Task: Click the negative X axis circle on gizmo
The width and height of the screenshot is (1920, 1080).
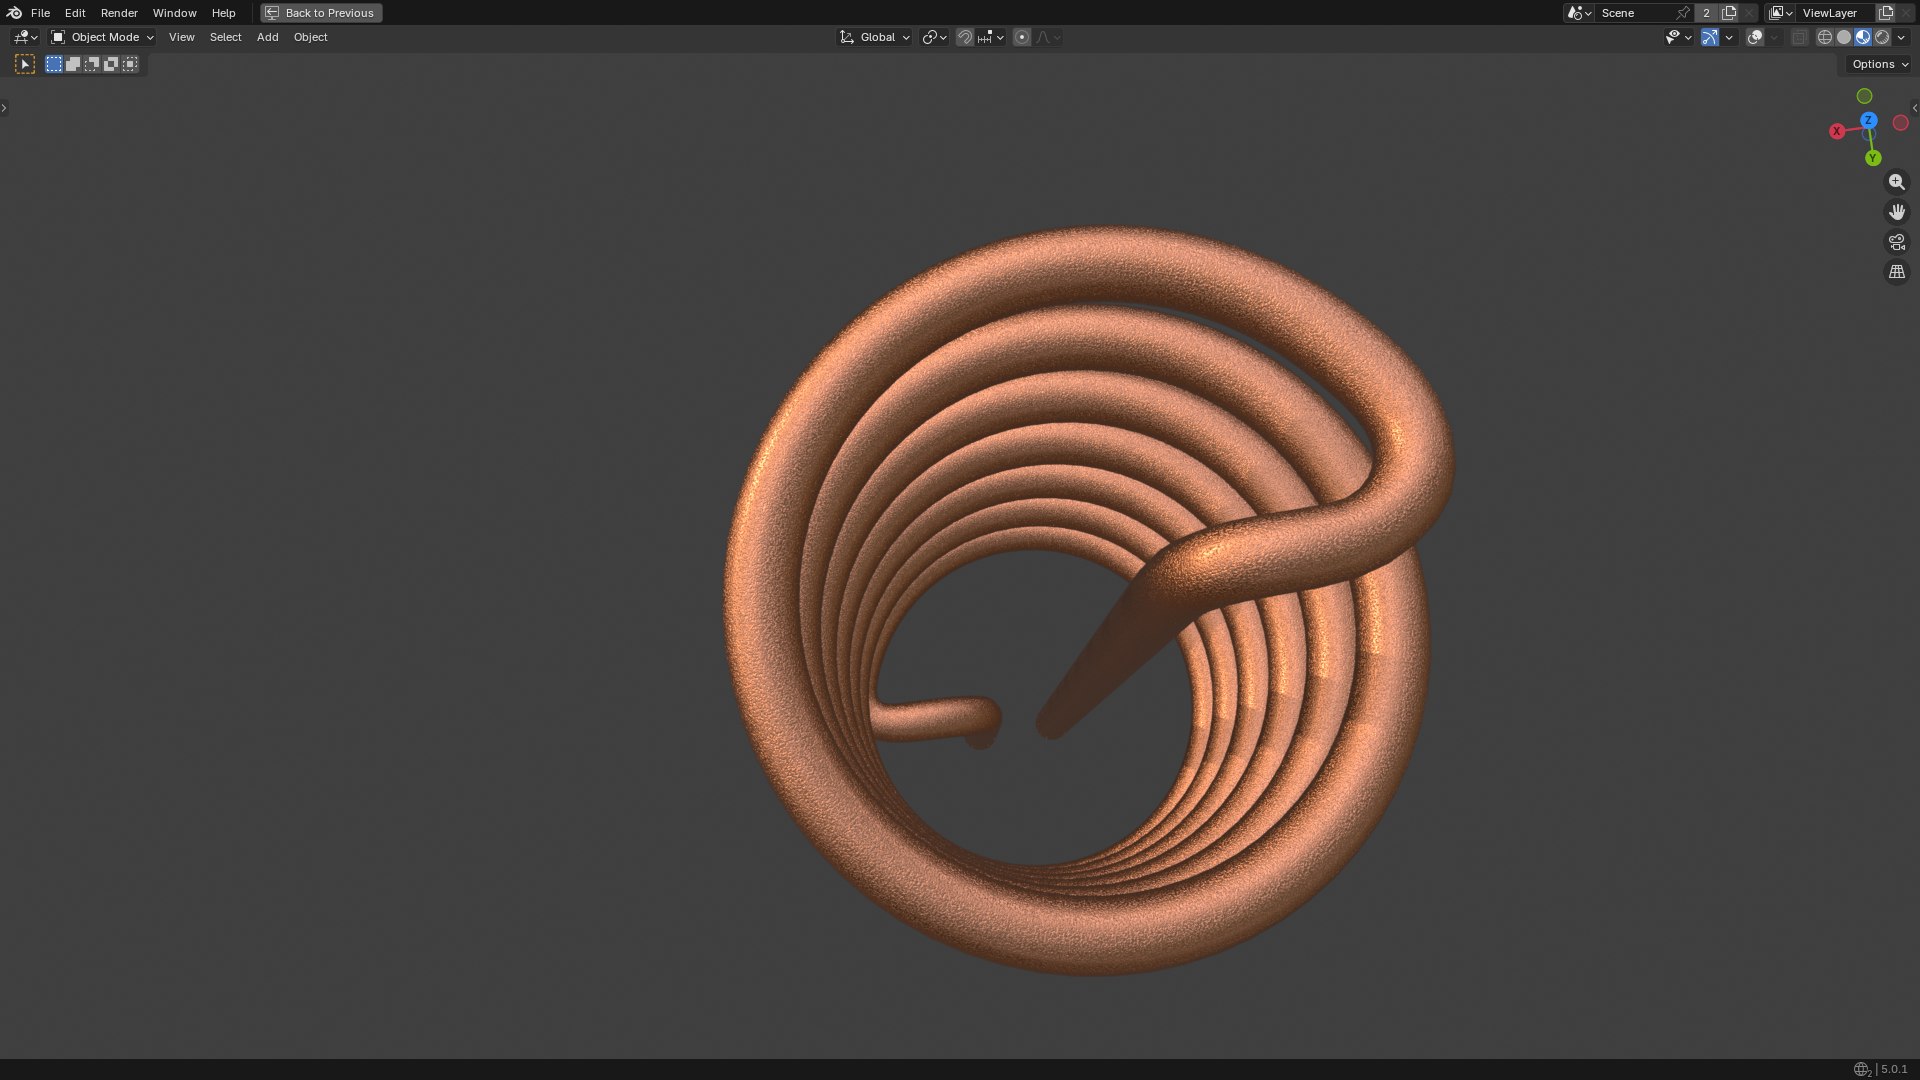Action: 1900,123
